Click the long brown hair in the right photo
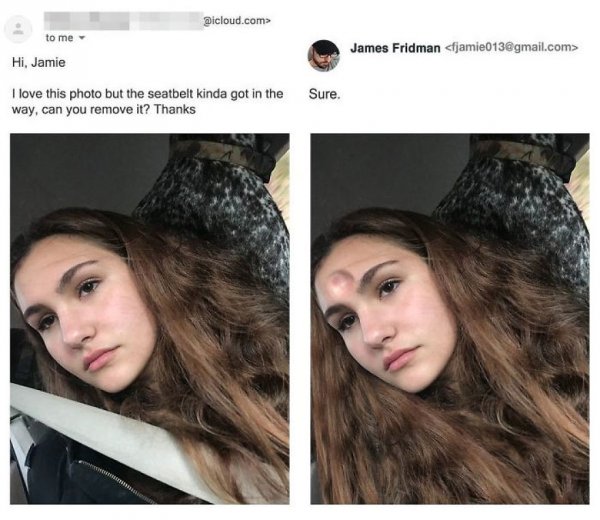 [x=510, y=400]
